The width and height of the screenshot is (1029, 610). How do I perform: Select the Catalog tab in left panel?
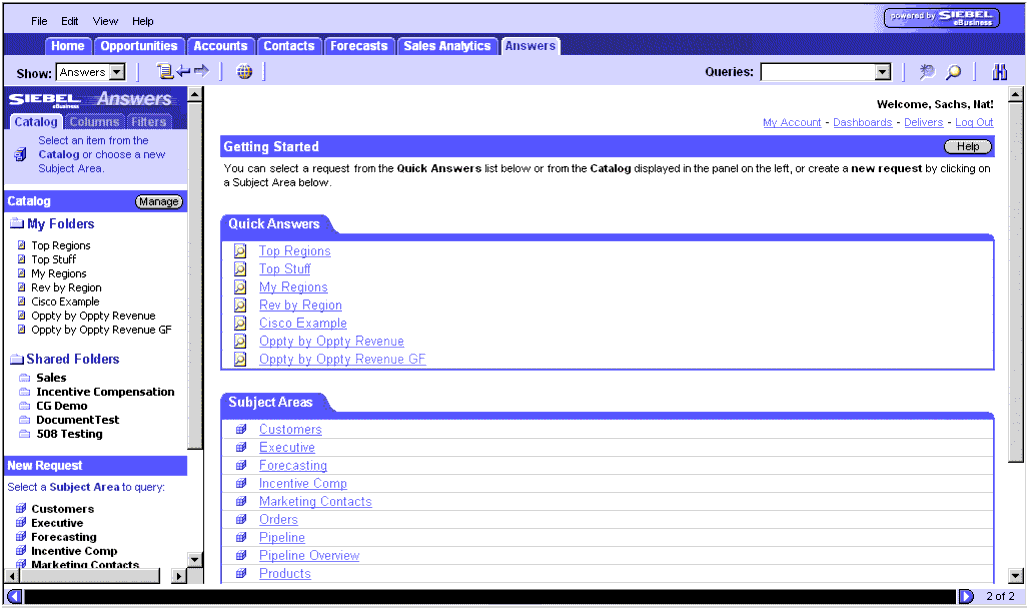(x=35, y=122)
